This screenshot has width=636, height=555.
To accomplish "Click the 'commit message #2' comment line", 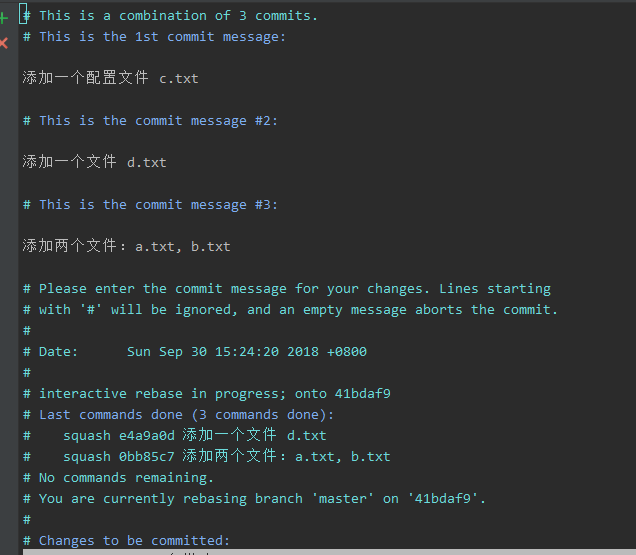I will pyautogui.click(x=150, y=120).
